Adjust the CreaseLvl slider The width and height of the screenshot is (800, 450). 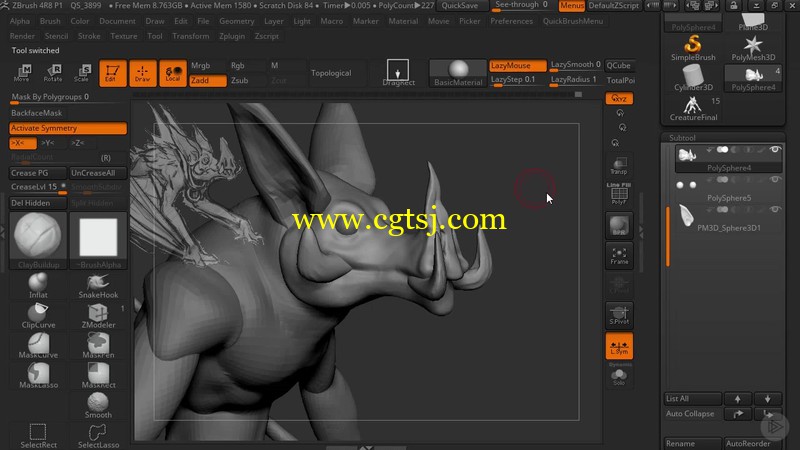coord(38,188)
